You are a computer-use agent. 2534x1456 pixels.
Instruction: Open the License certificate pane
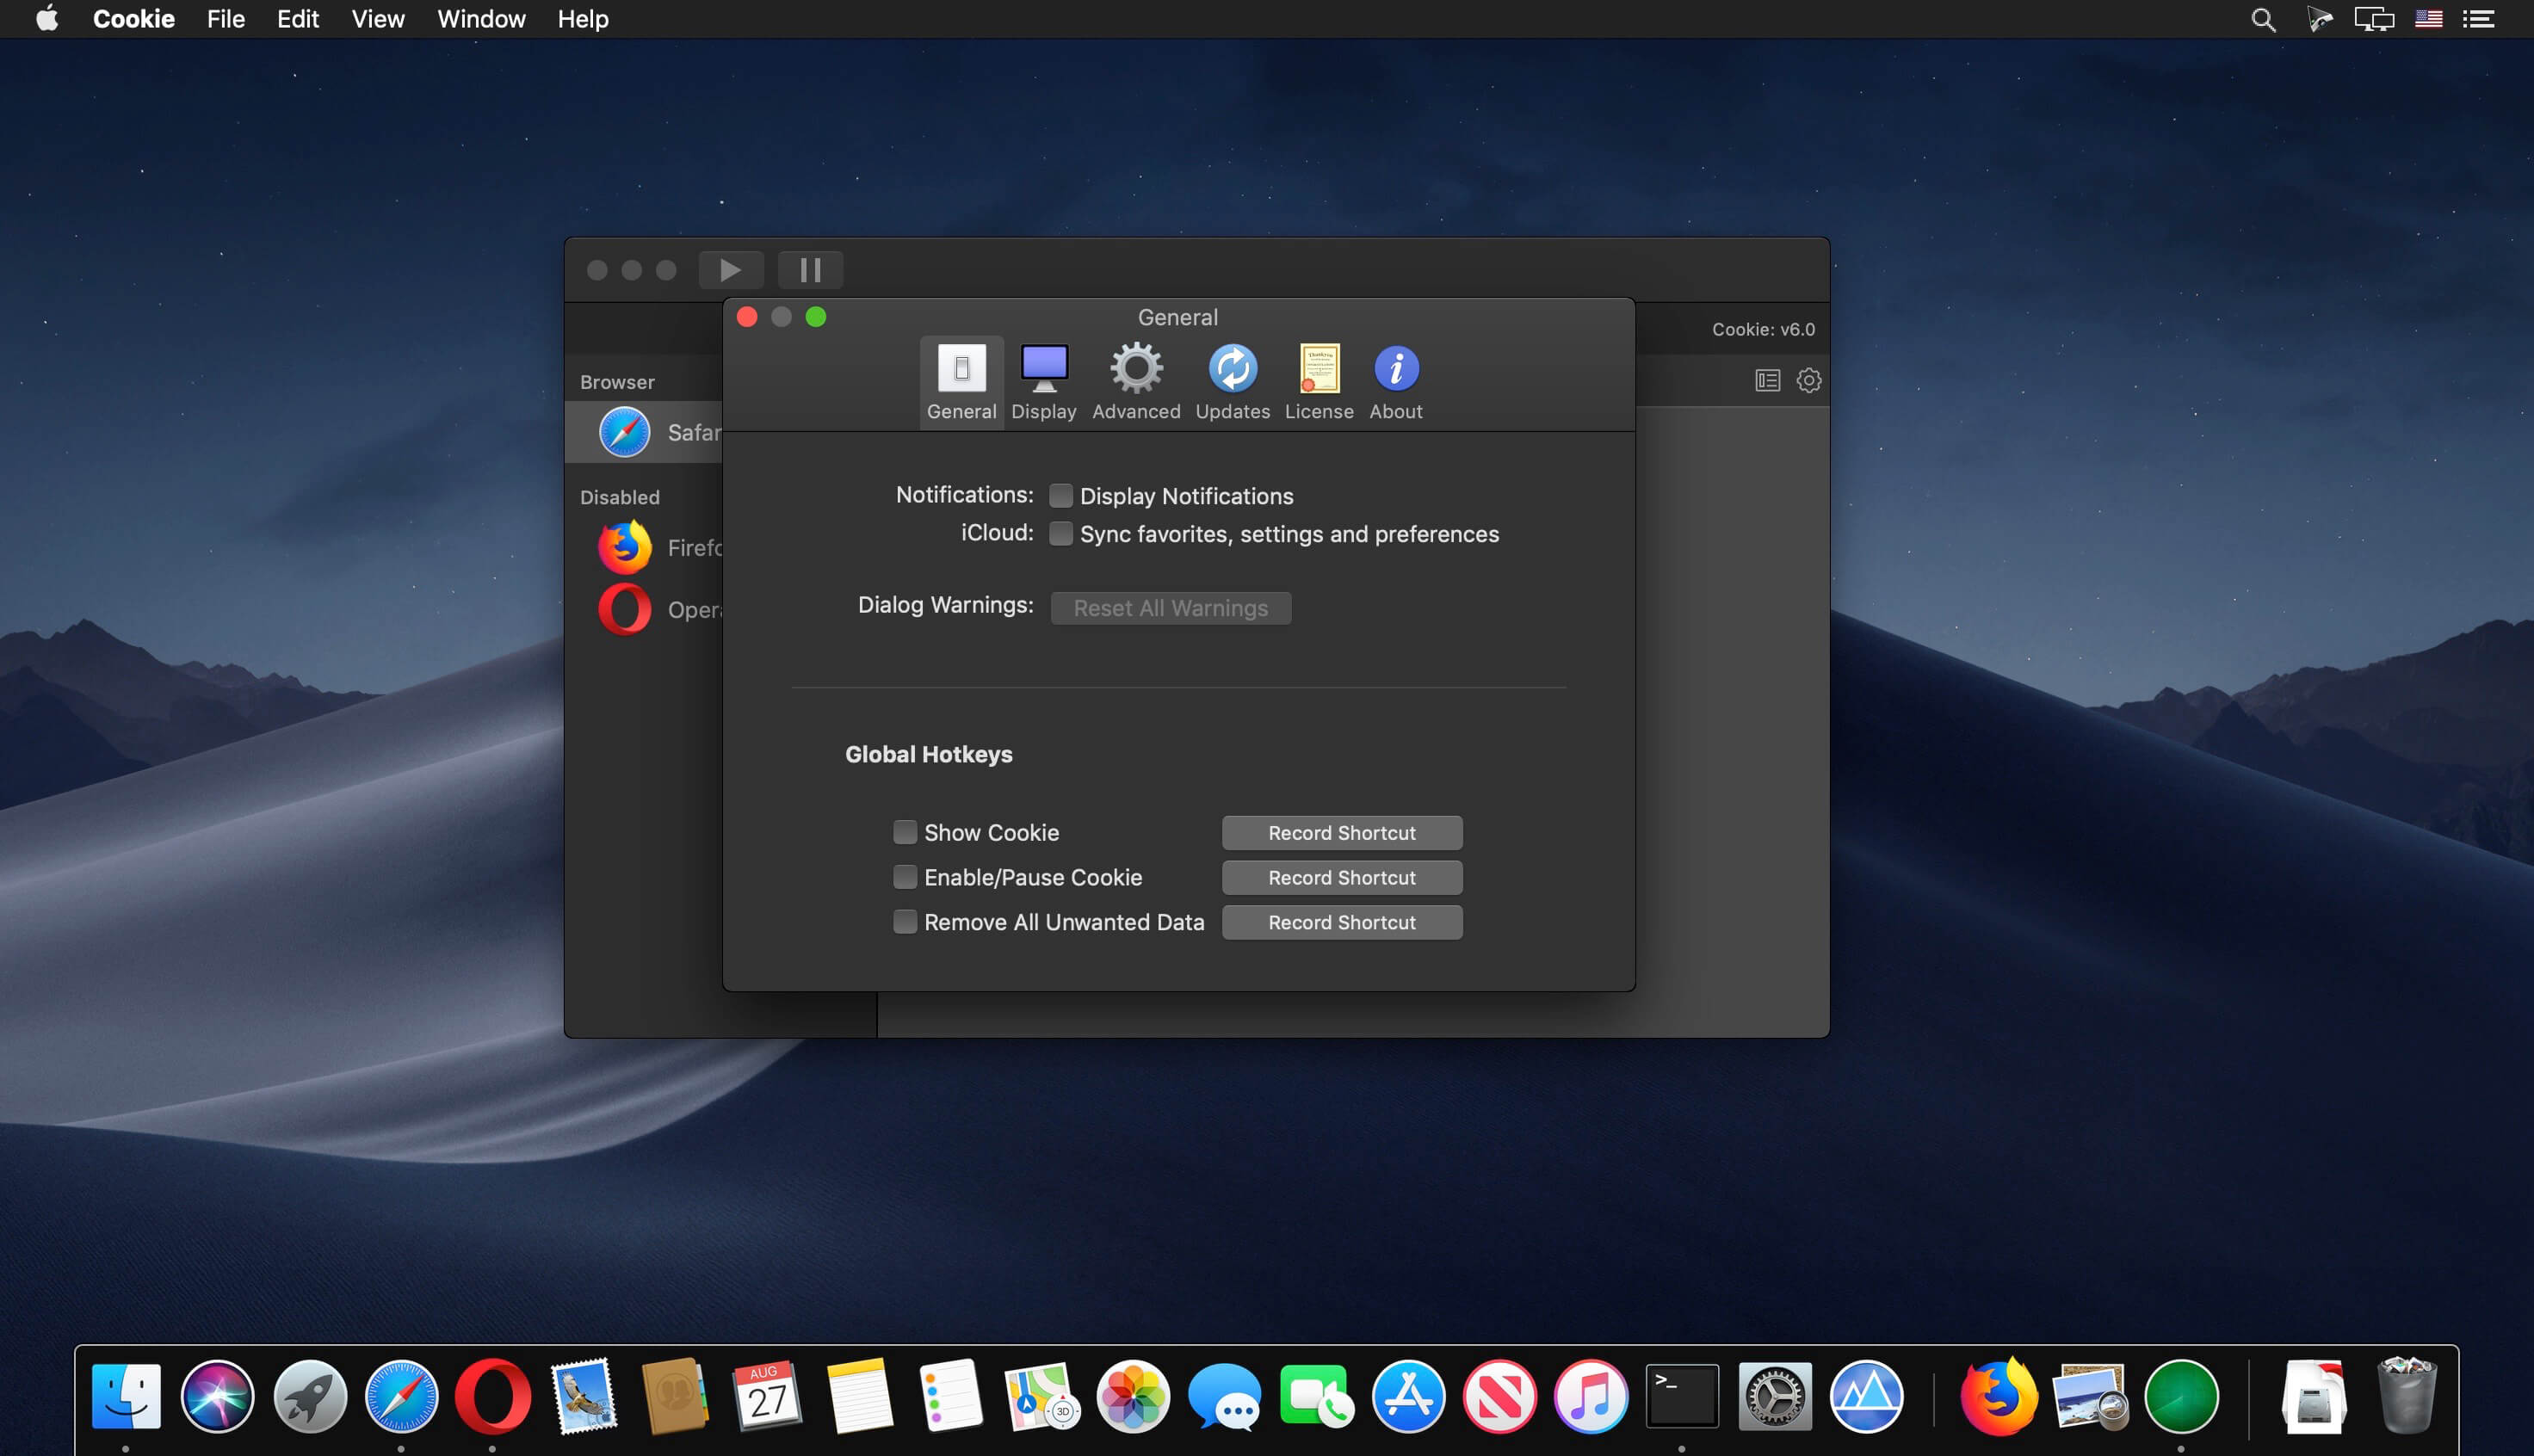click(1318, 381)
